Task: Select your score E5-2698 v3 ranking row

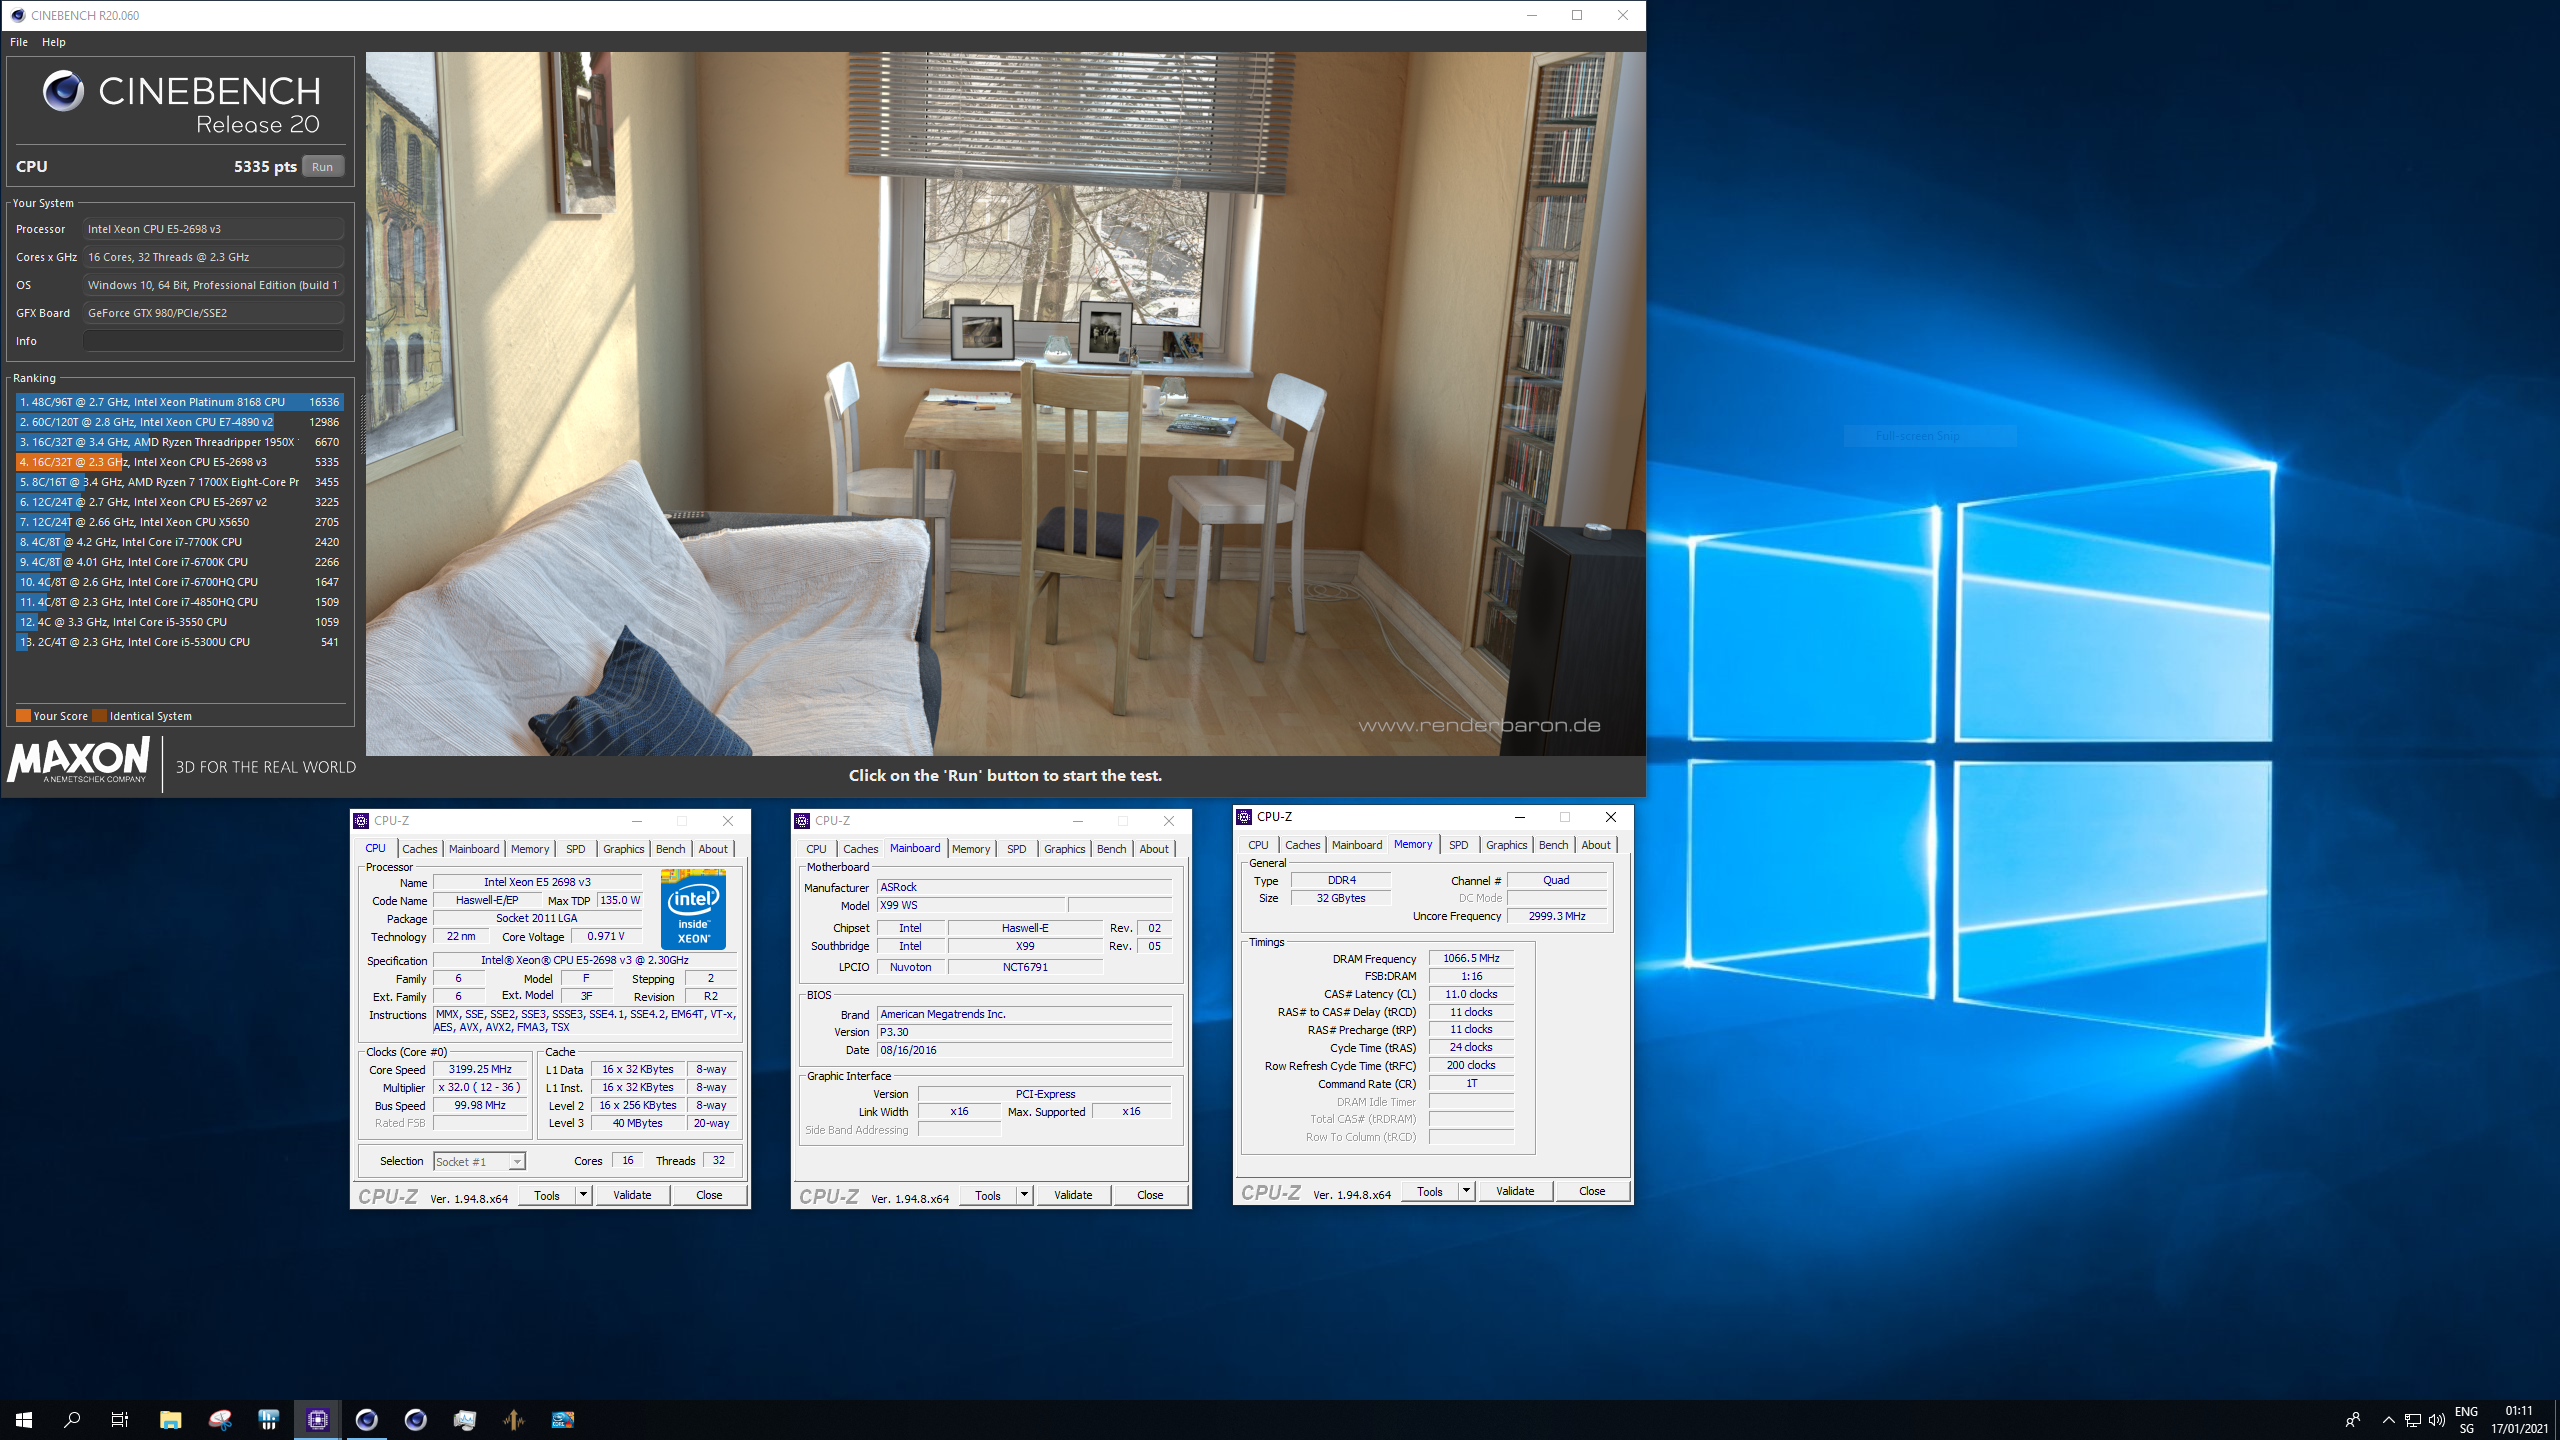Action: click(x=179, y=462)
